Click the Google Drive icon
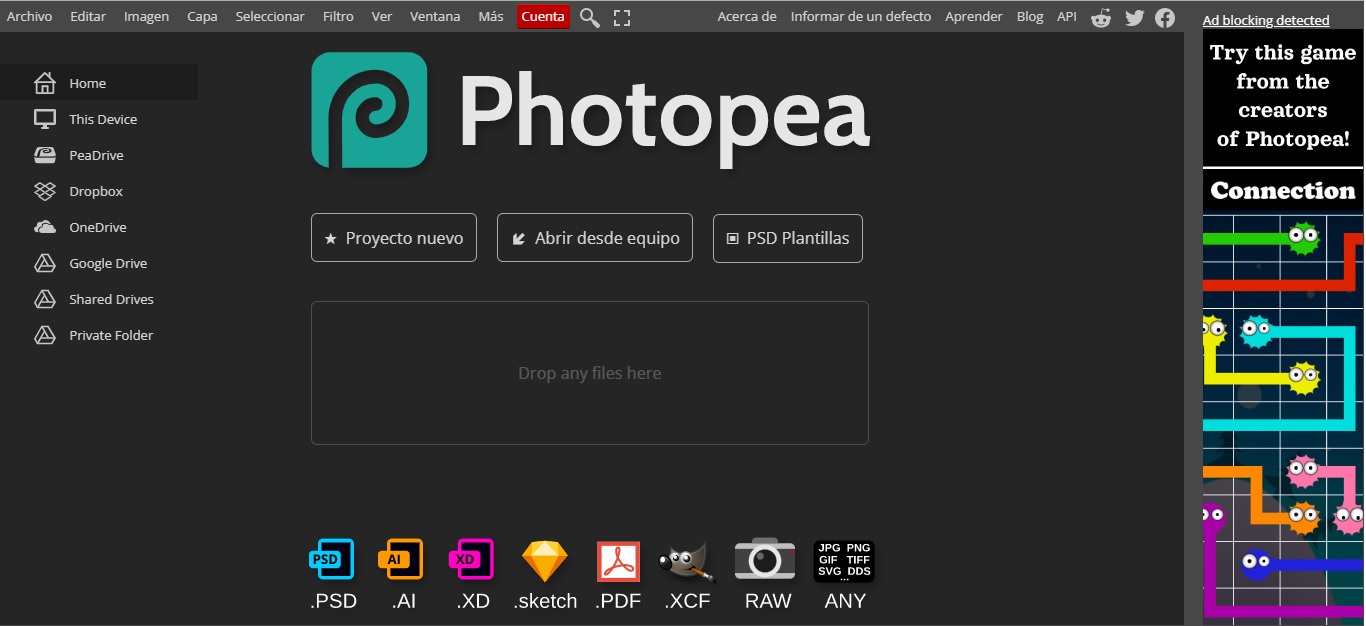Viewport: 1366px width, 626px height. coord(45,263)
